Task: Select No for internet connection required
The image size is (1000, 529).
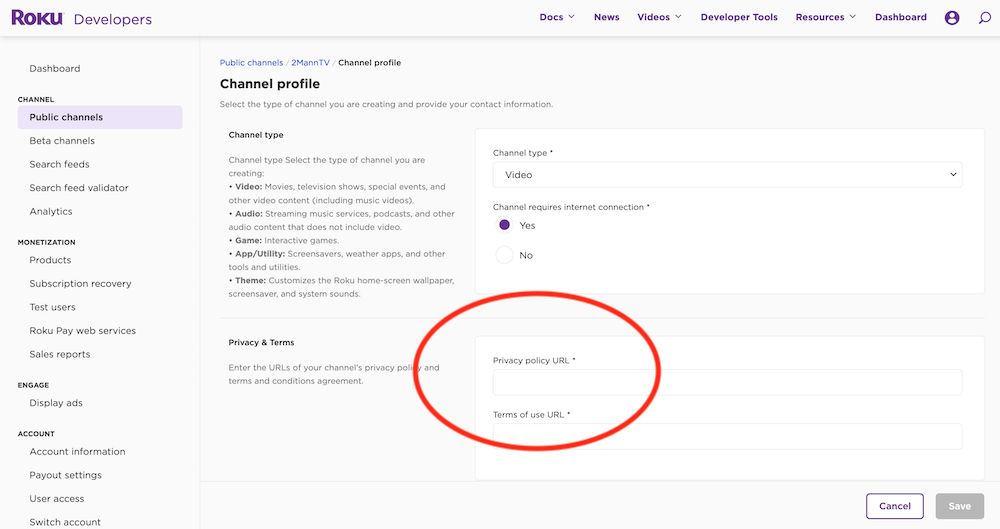Action: tap(504, 255)
